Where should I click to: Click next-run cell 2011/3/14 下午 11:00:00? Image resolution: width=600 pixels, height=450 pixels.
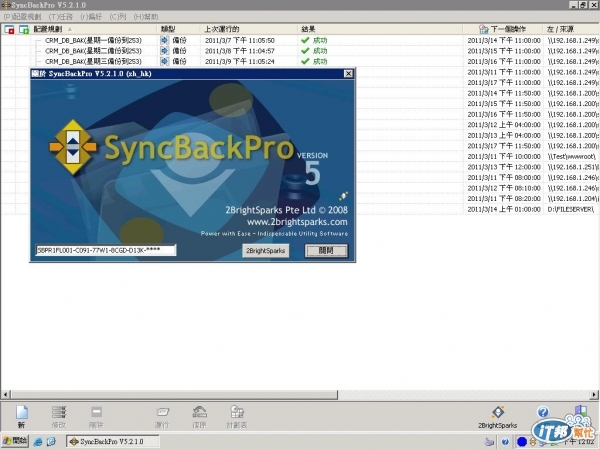click(x=504, y=40)
